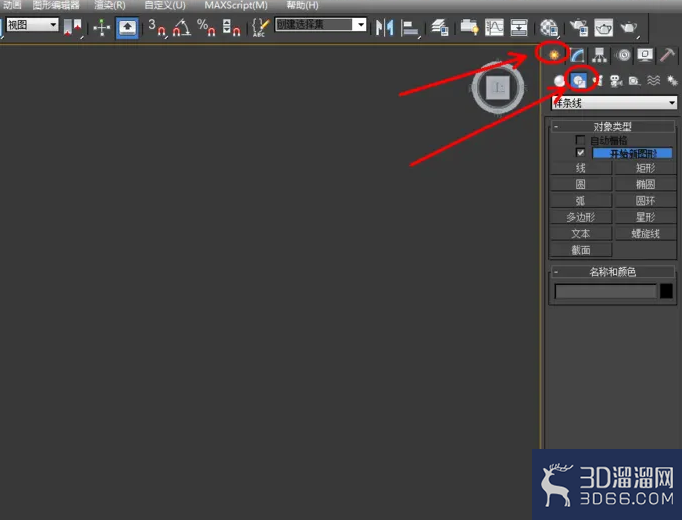Open the Render Setup teapot icon
The width and height of the screenshot is (682, 520).
click(x=579, y=27)
